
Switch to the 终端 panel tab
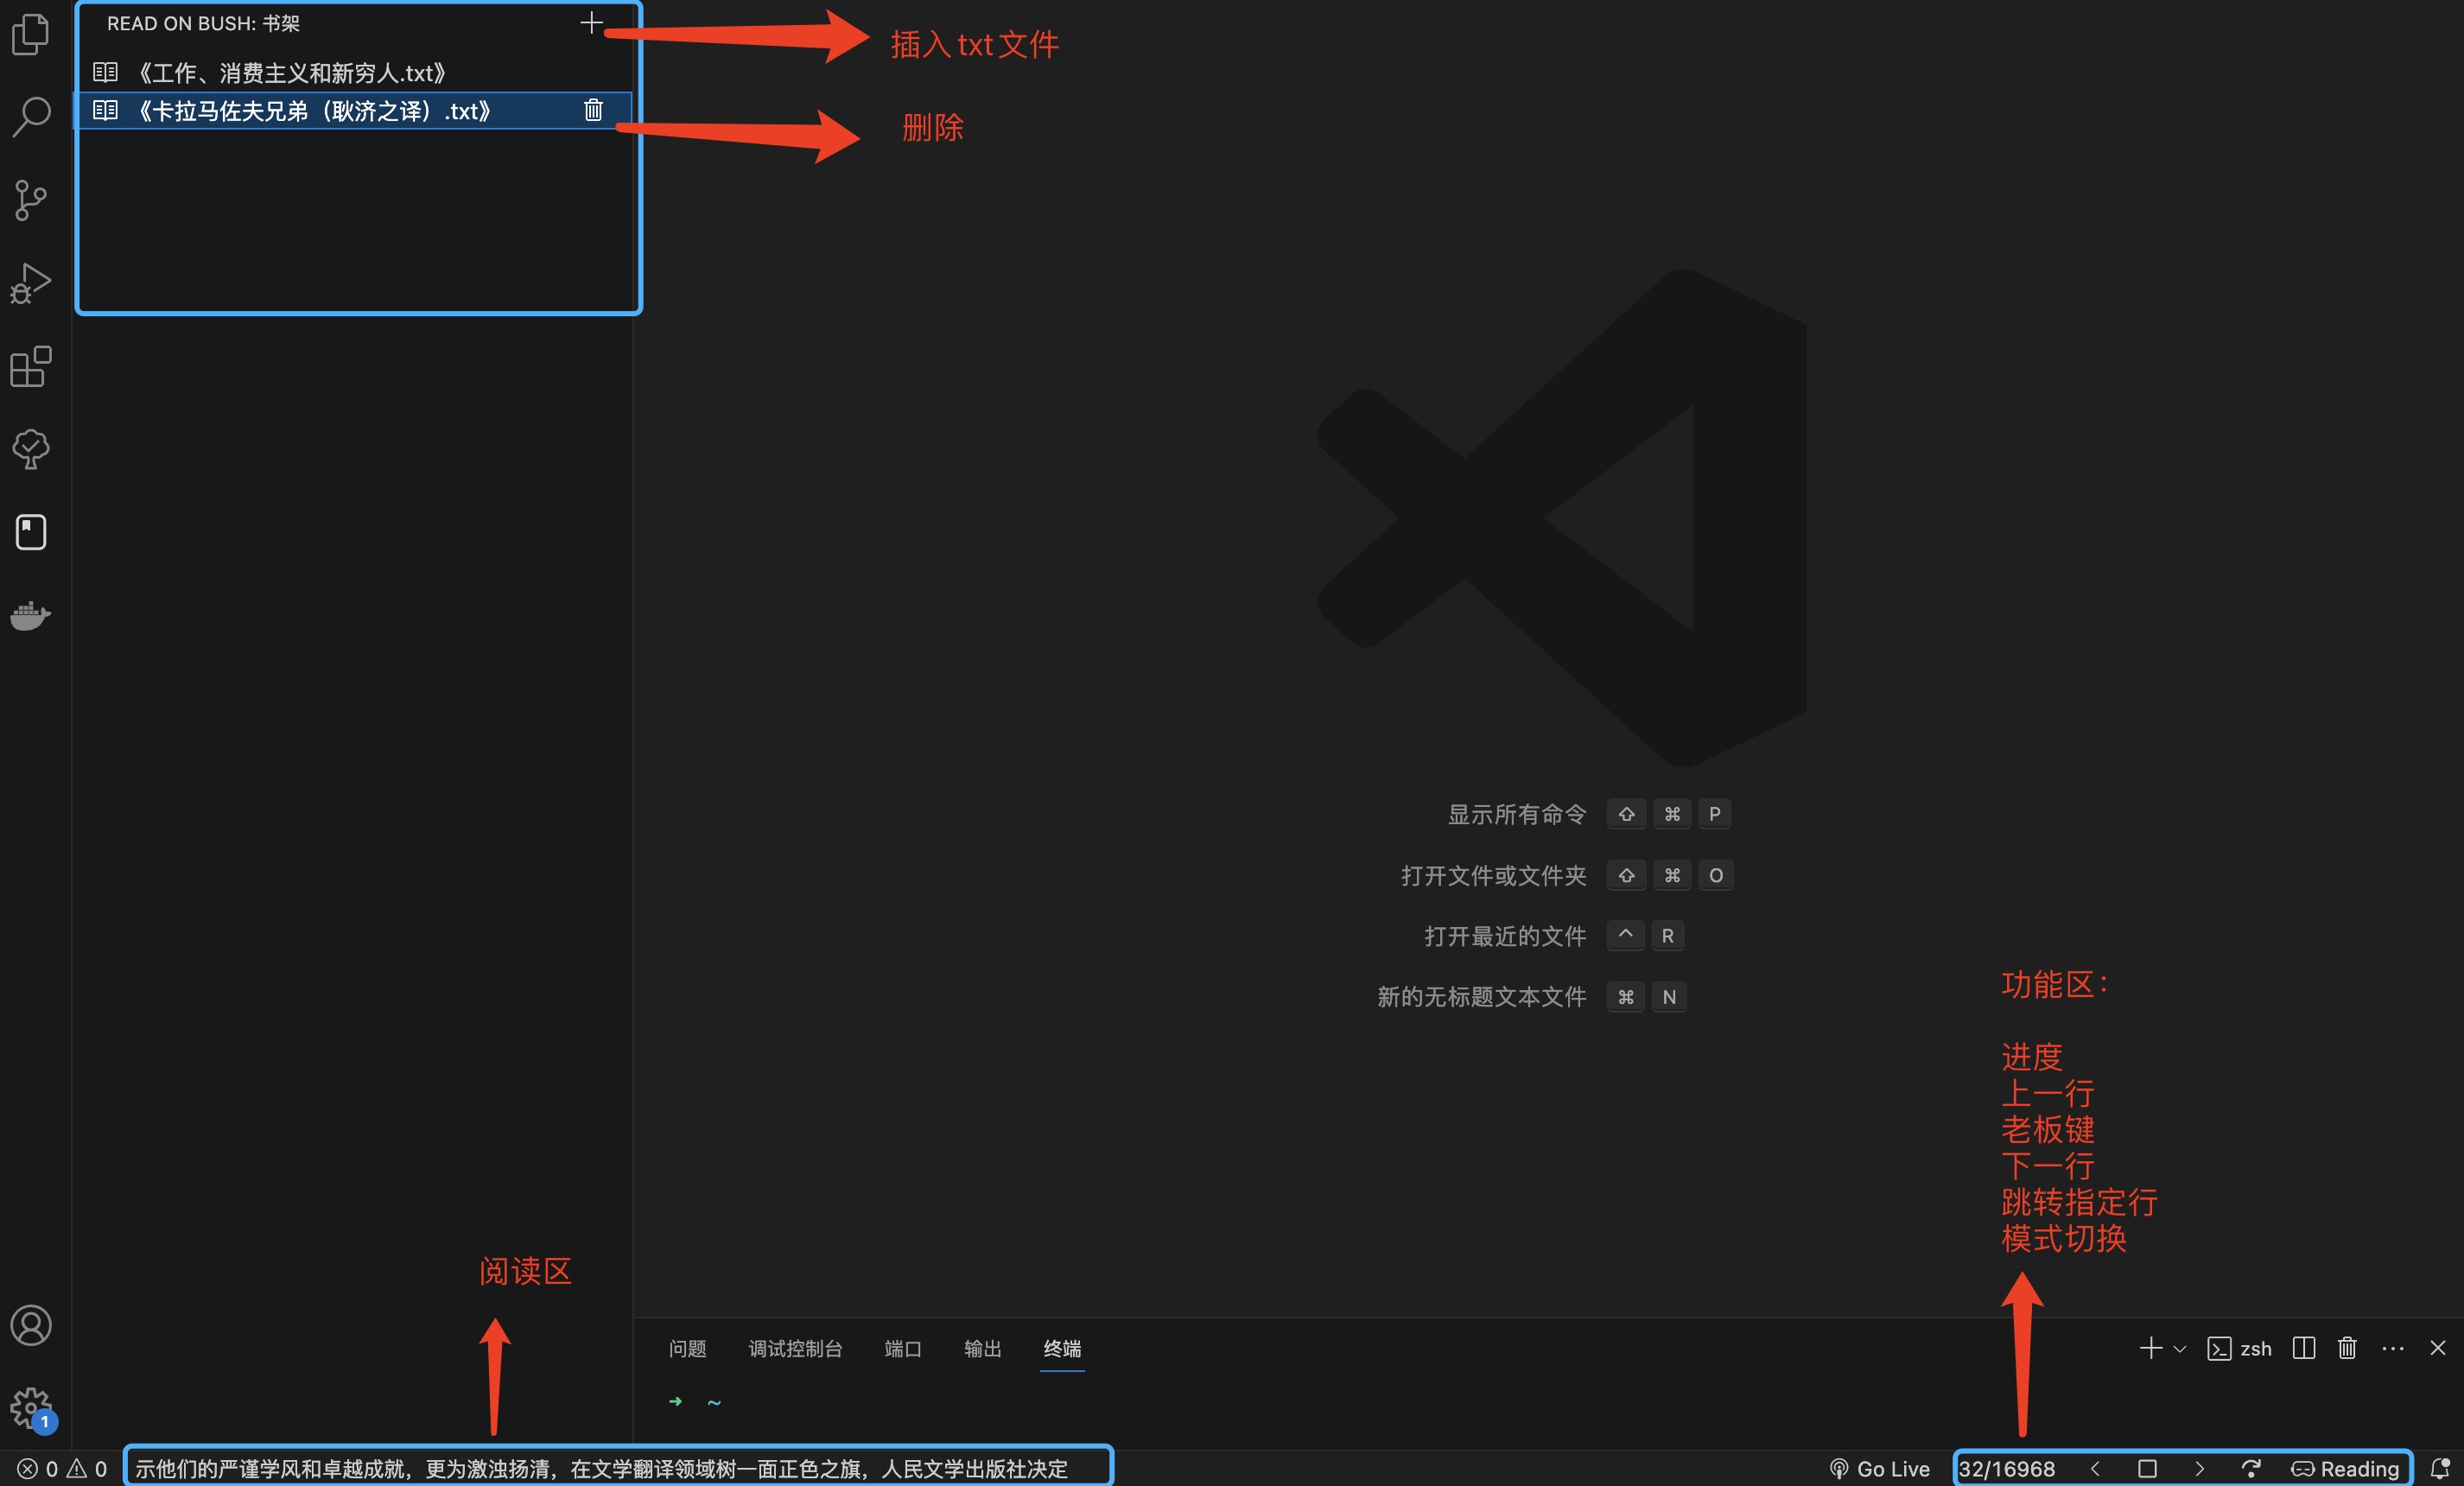point(1062,1348)
